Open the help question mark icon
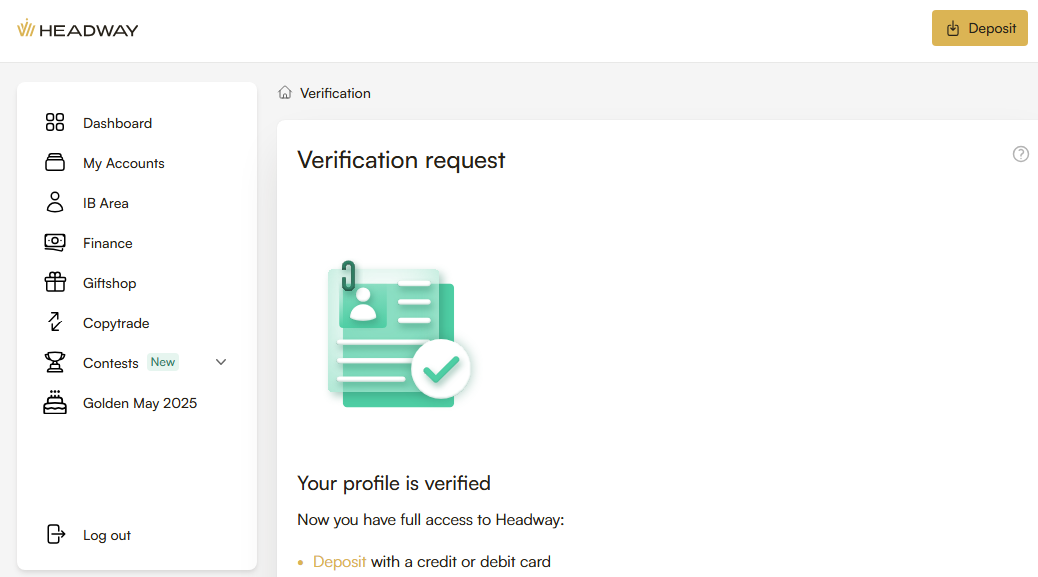Screen dimensions: 1038x577 click(1021, 154)
